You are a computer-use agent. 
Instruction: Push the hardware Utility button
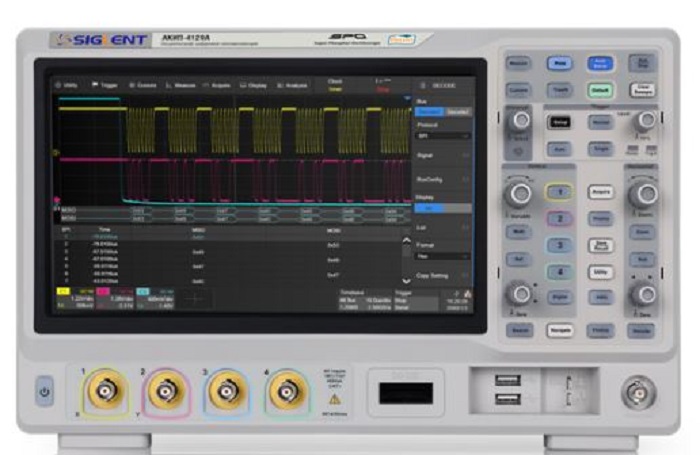[x=601, y=272]
